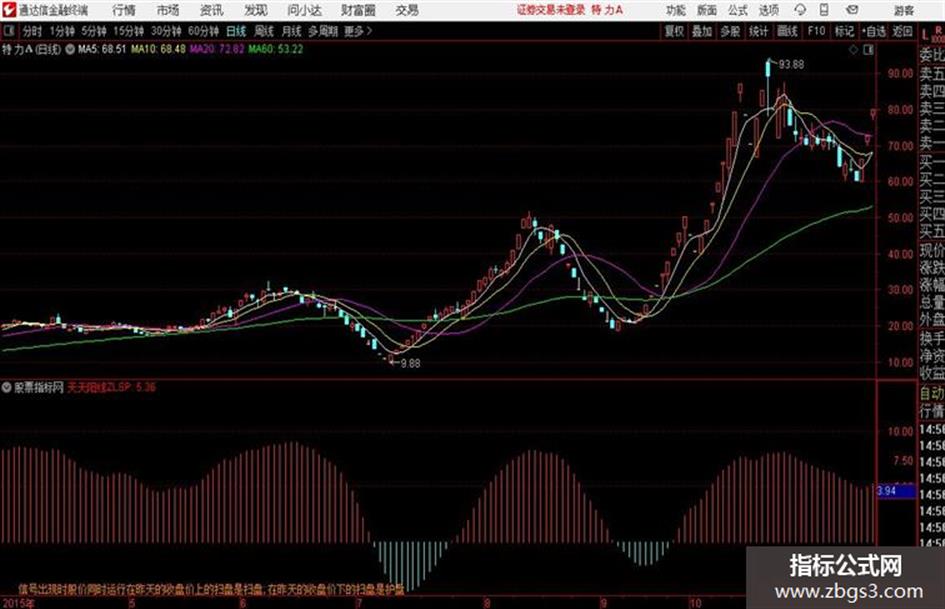The image size is (945, 609).
Task: Open the 交易 menu
Action: [407, 10]
